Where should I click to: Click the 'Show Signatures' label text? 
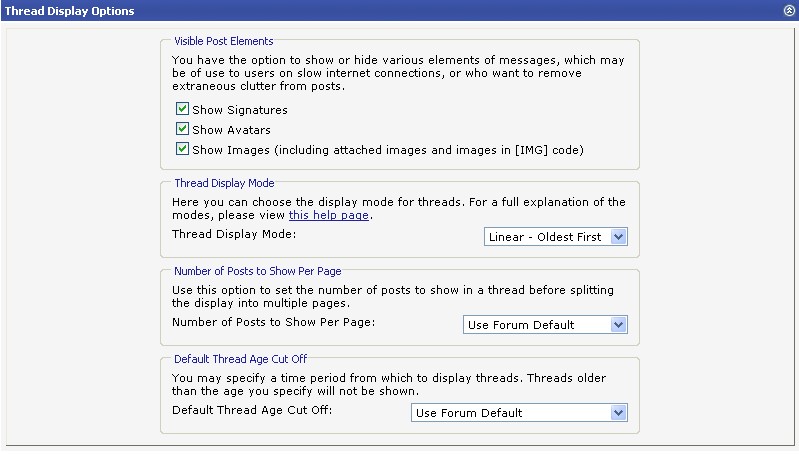[x=240, y=110]
